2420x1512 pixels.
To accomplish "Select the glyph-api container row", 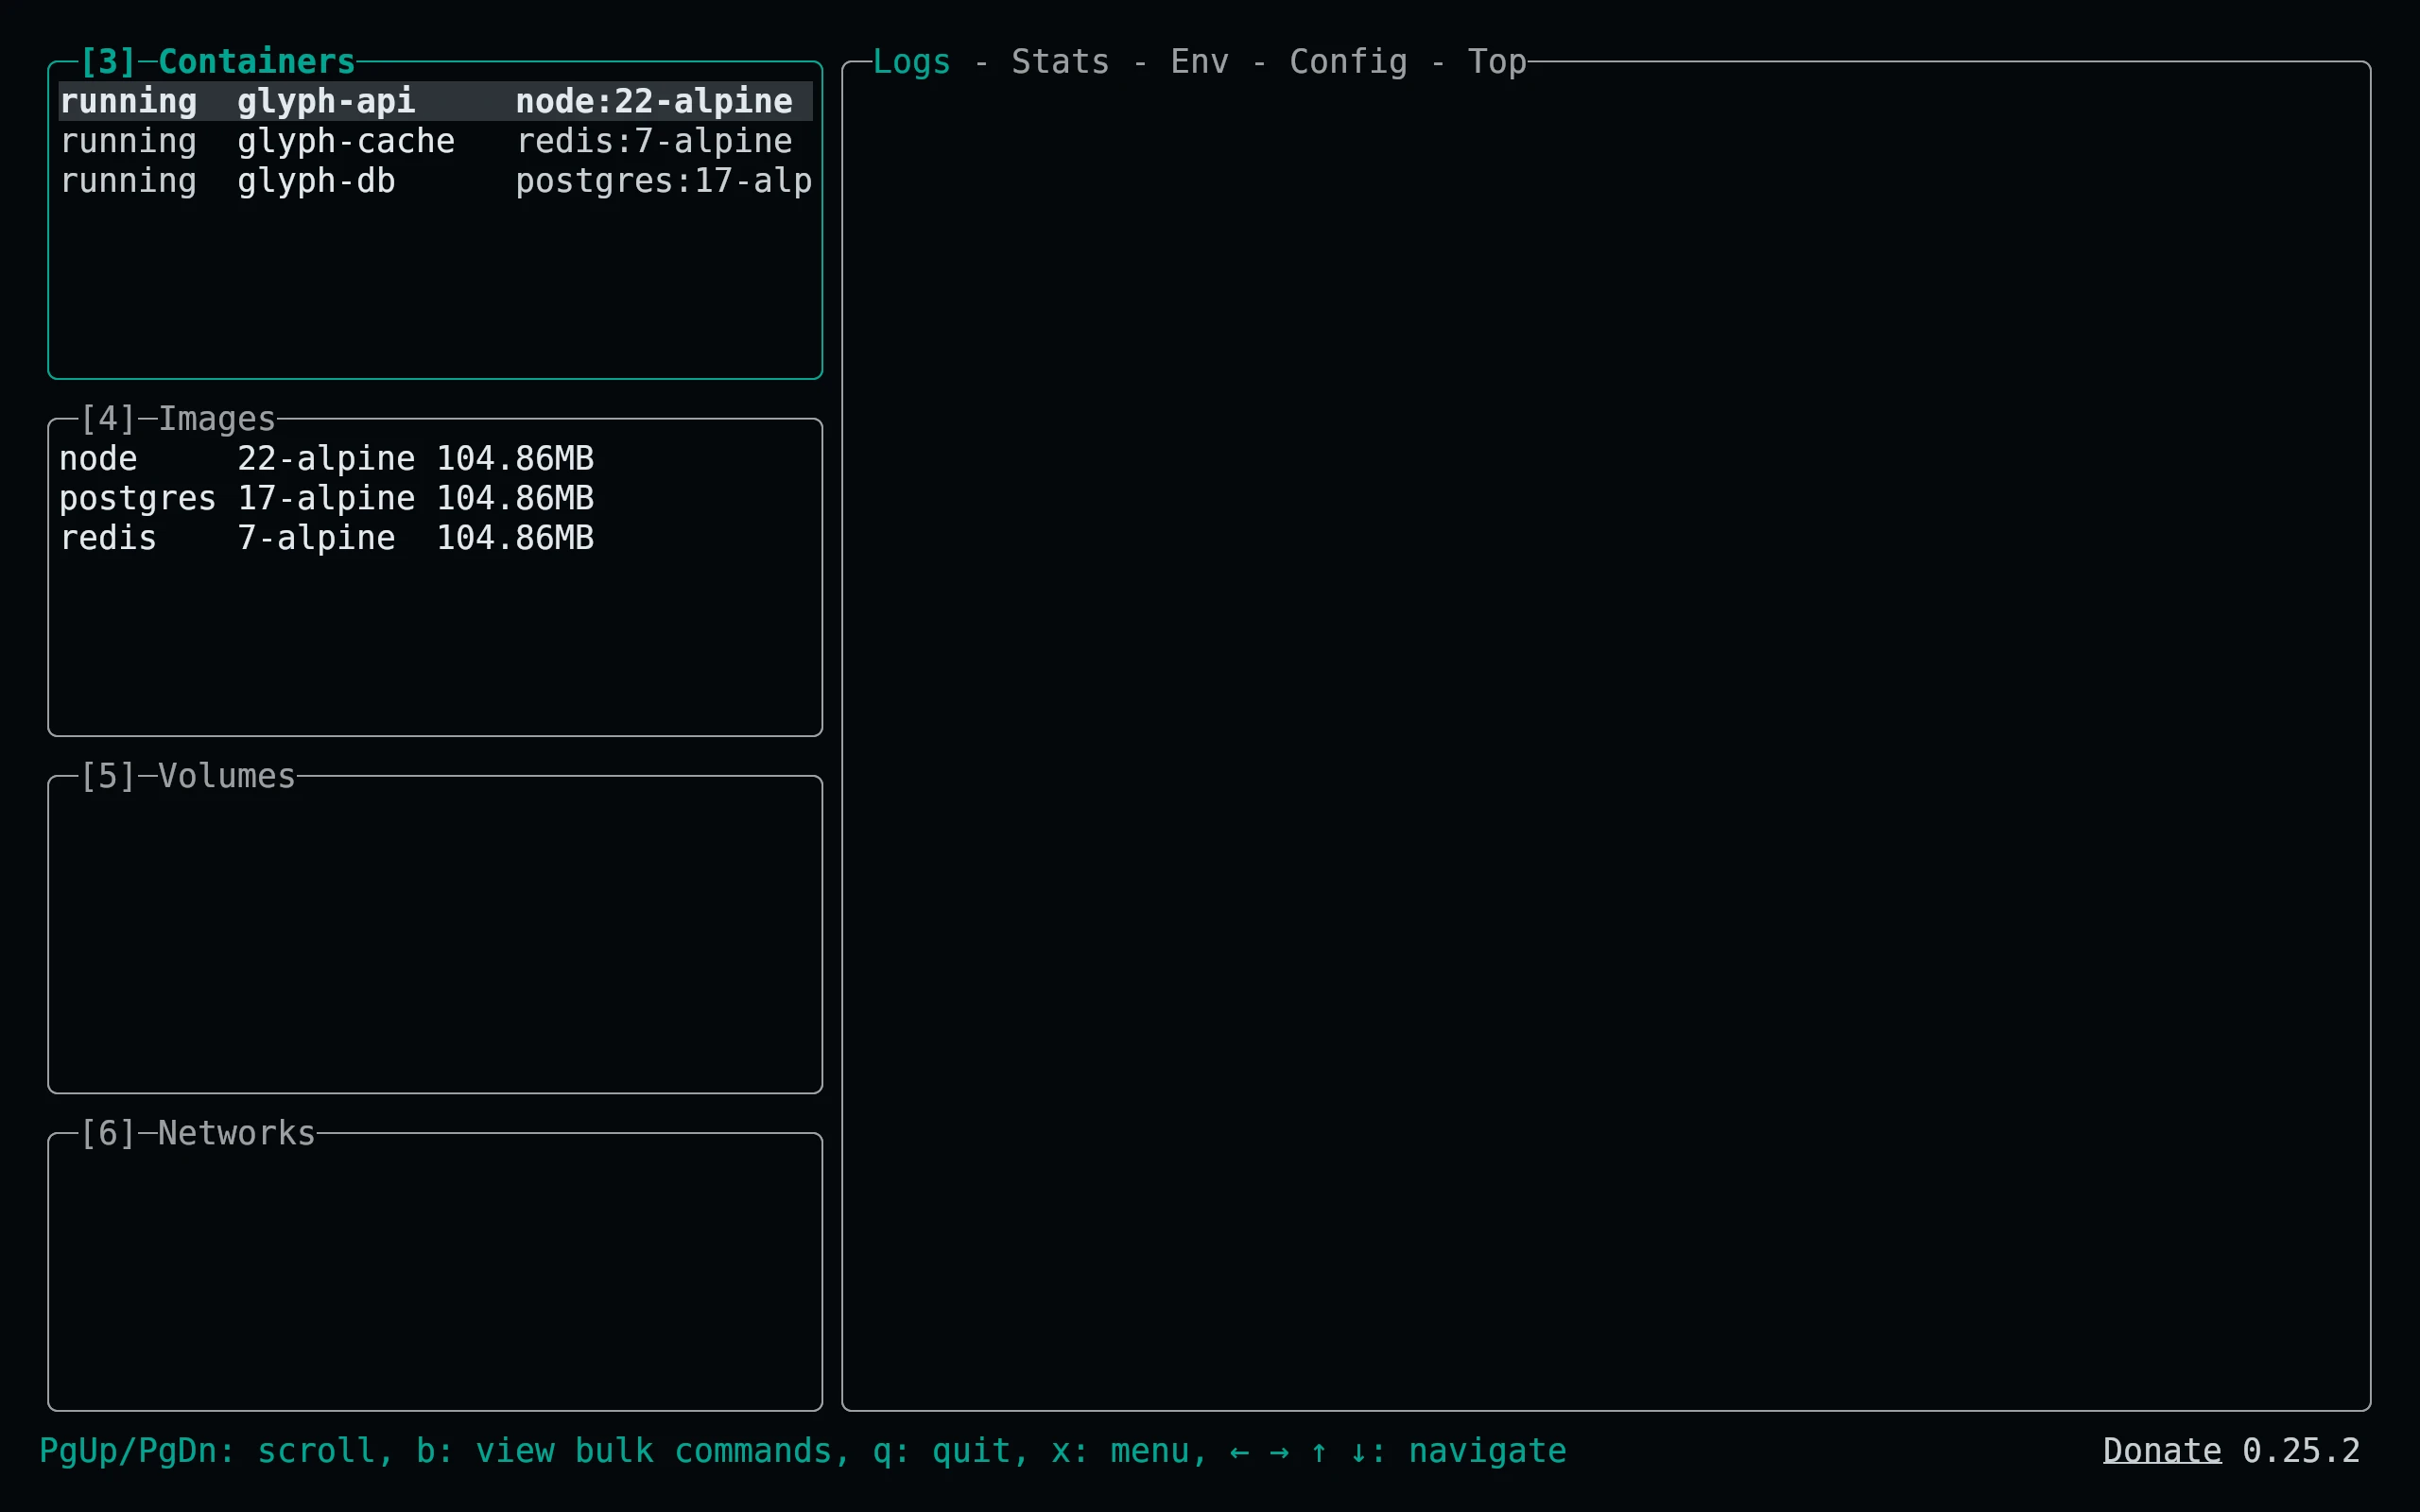I will pyautogui.click(x=435, y=101).
